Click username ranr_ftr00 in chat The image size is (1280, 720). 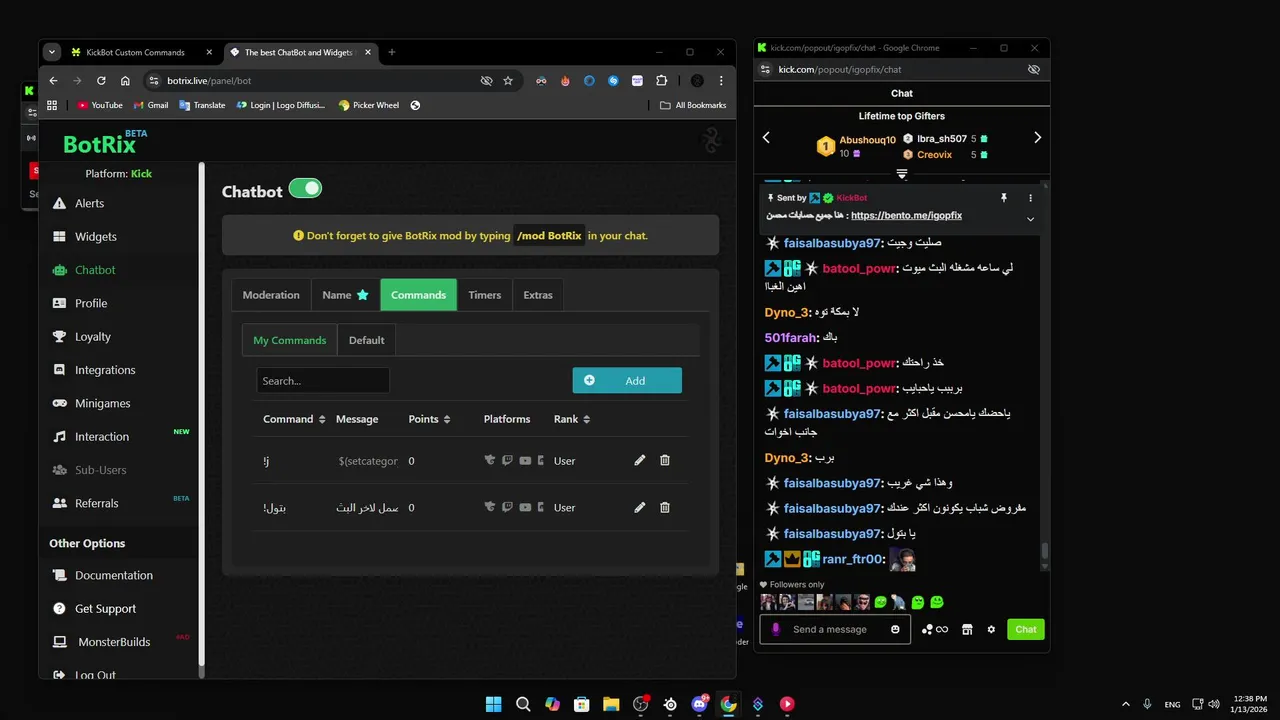click(853, 559)
